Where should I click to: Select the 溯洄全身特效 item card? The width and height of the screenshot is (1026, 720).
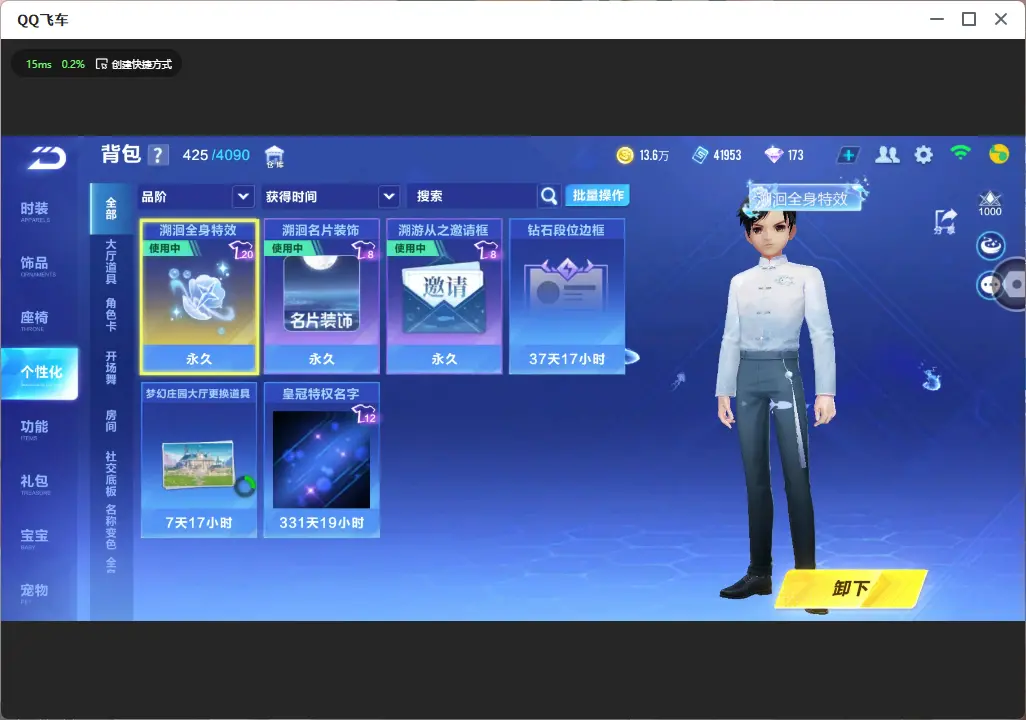pyautogui.click(x=199, y=297)
